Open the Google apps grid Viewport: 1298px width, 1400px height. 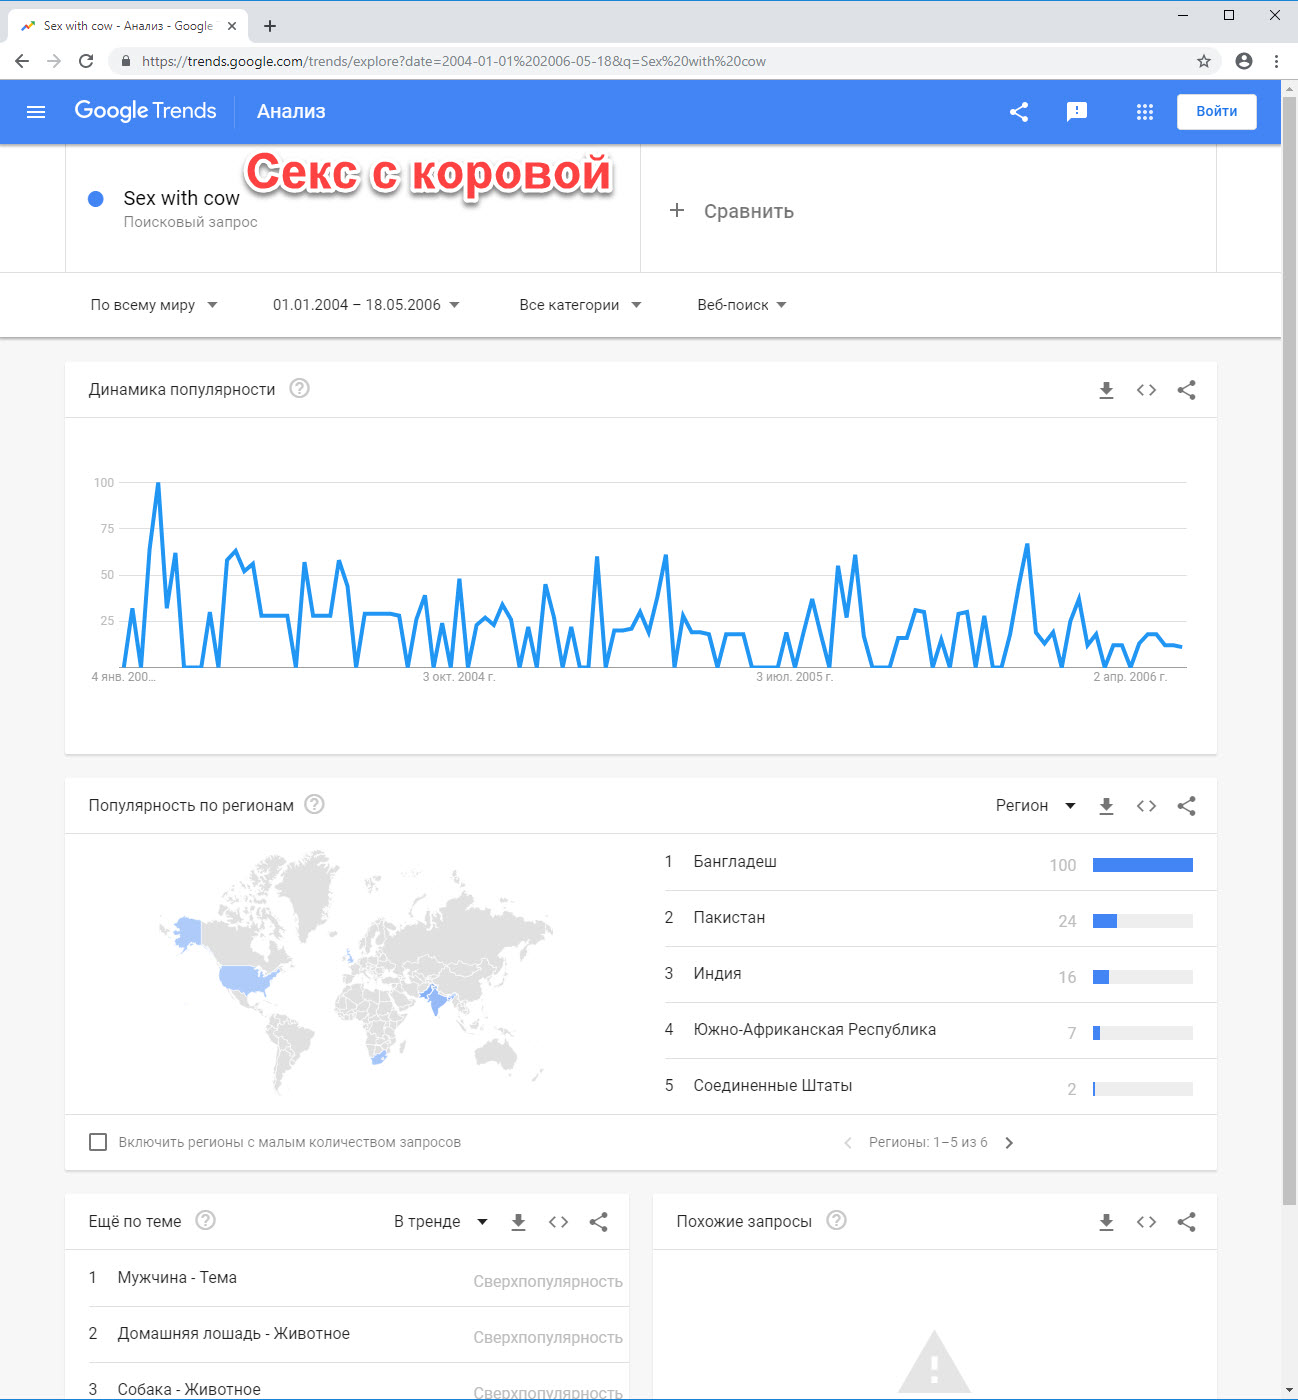point(1145,112)
